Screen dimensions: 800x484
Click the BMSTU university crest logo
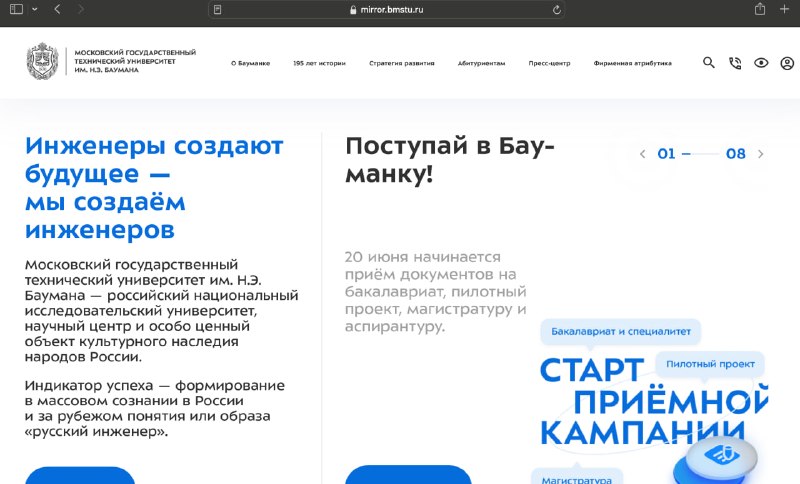(42, 61)
